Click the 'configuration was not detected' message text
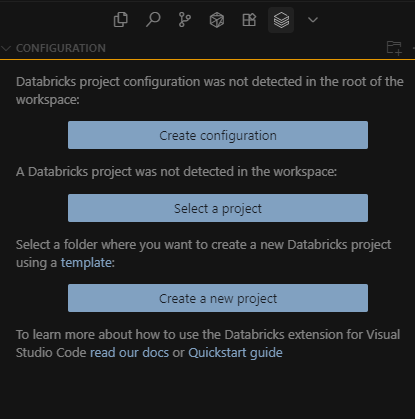The image size is (415, 419). (210, 91)
